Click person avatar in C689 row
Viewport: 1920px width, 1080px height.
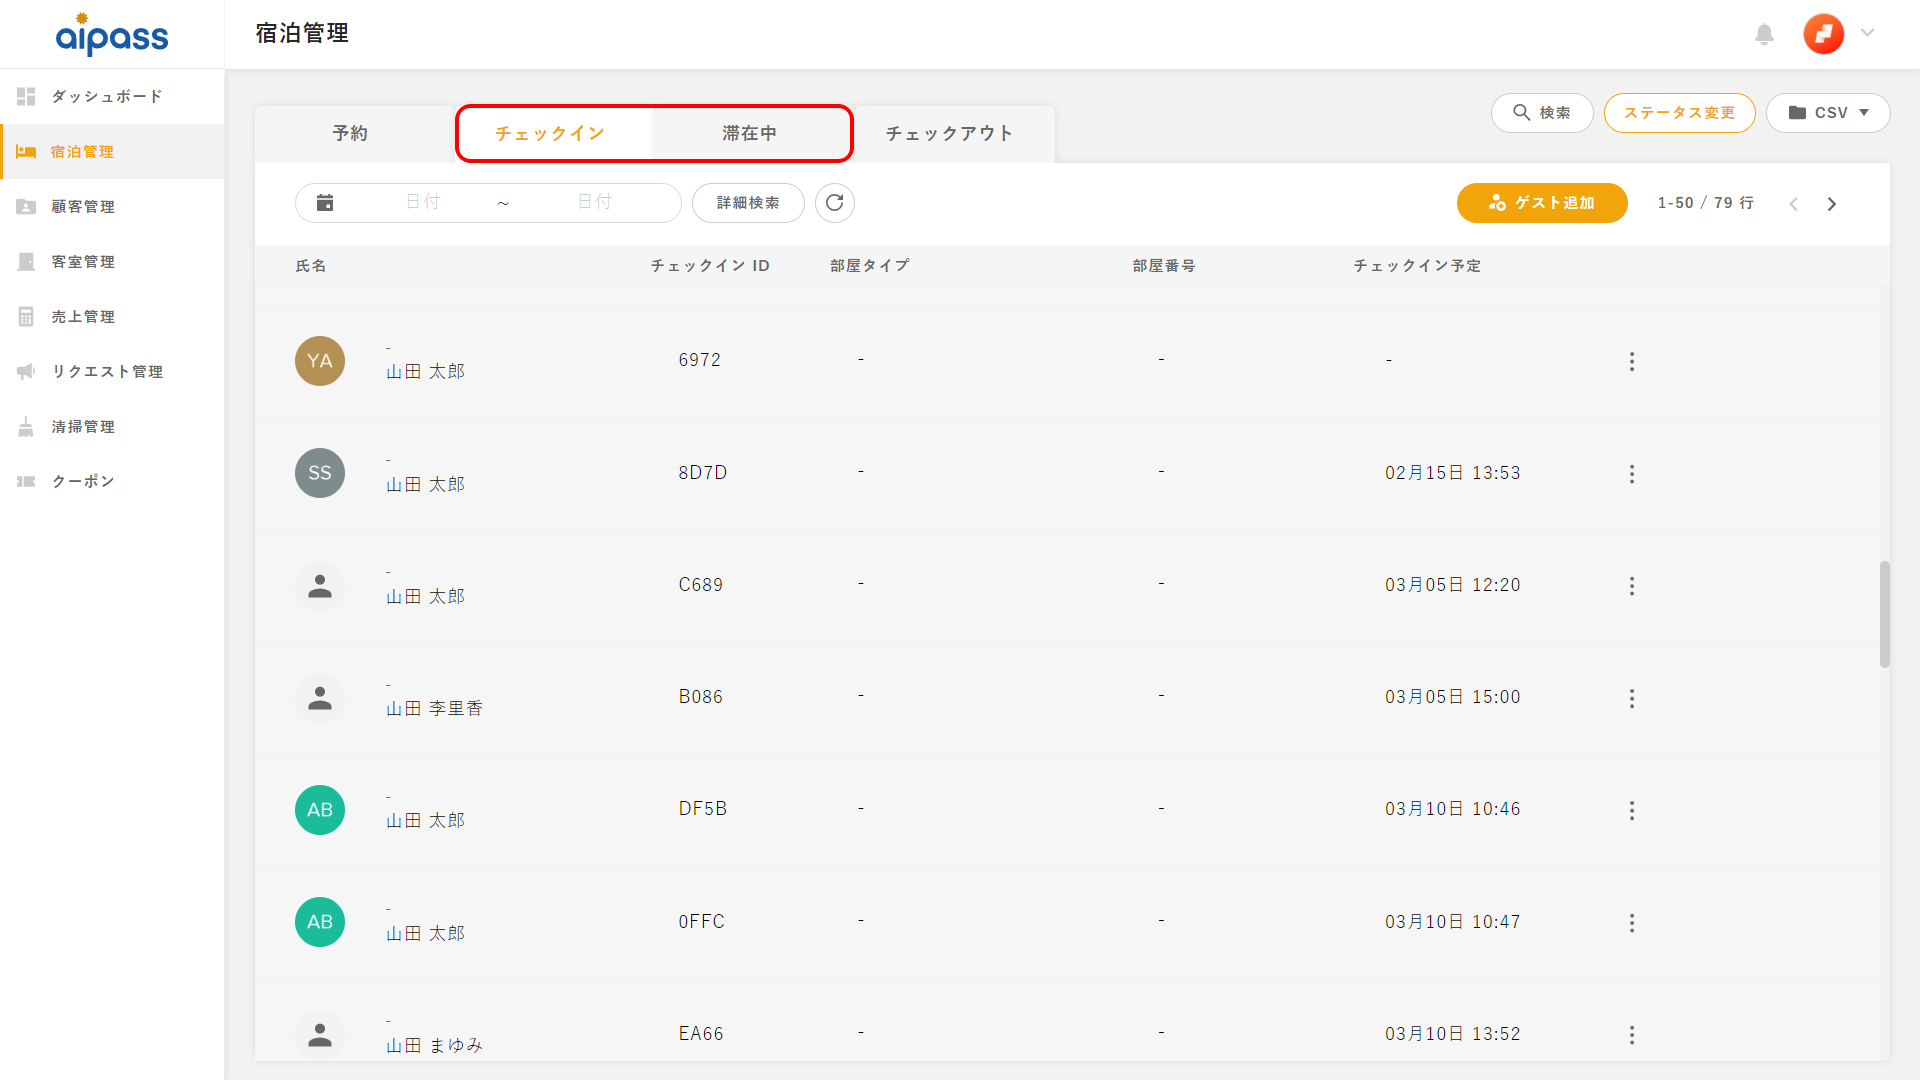click(320, 586)
